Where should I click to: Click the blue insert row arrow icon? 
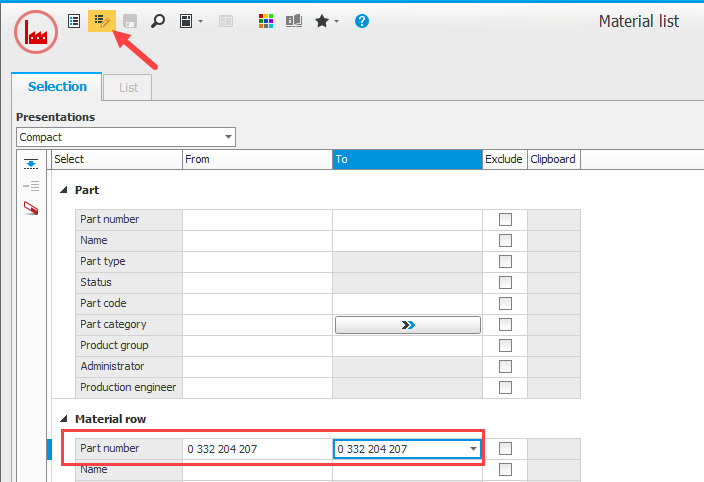(x=31, y=164)
